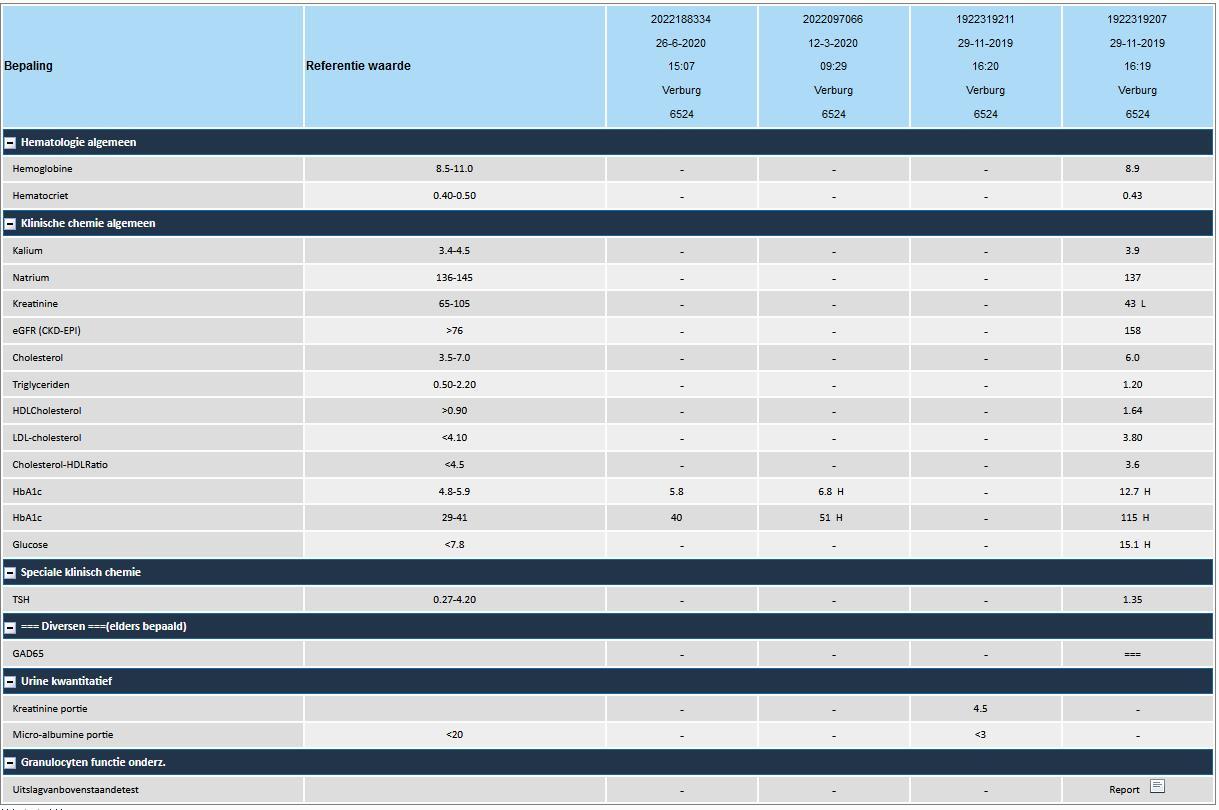1219x810 pixels.
Task: Select the Glucose high result 15.1 H
Action: point(1136,545)
